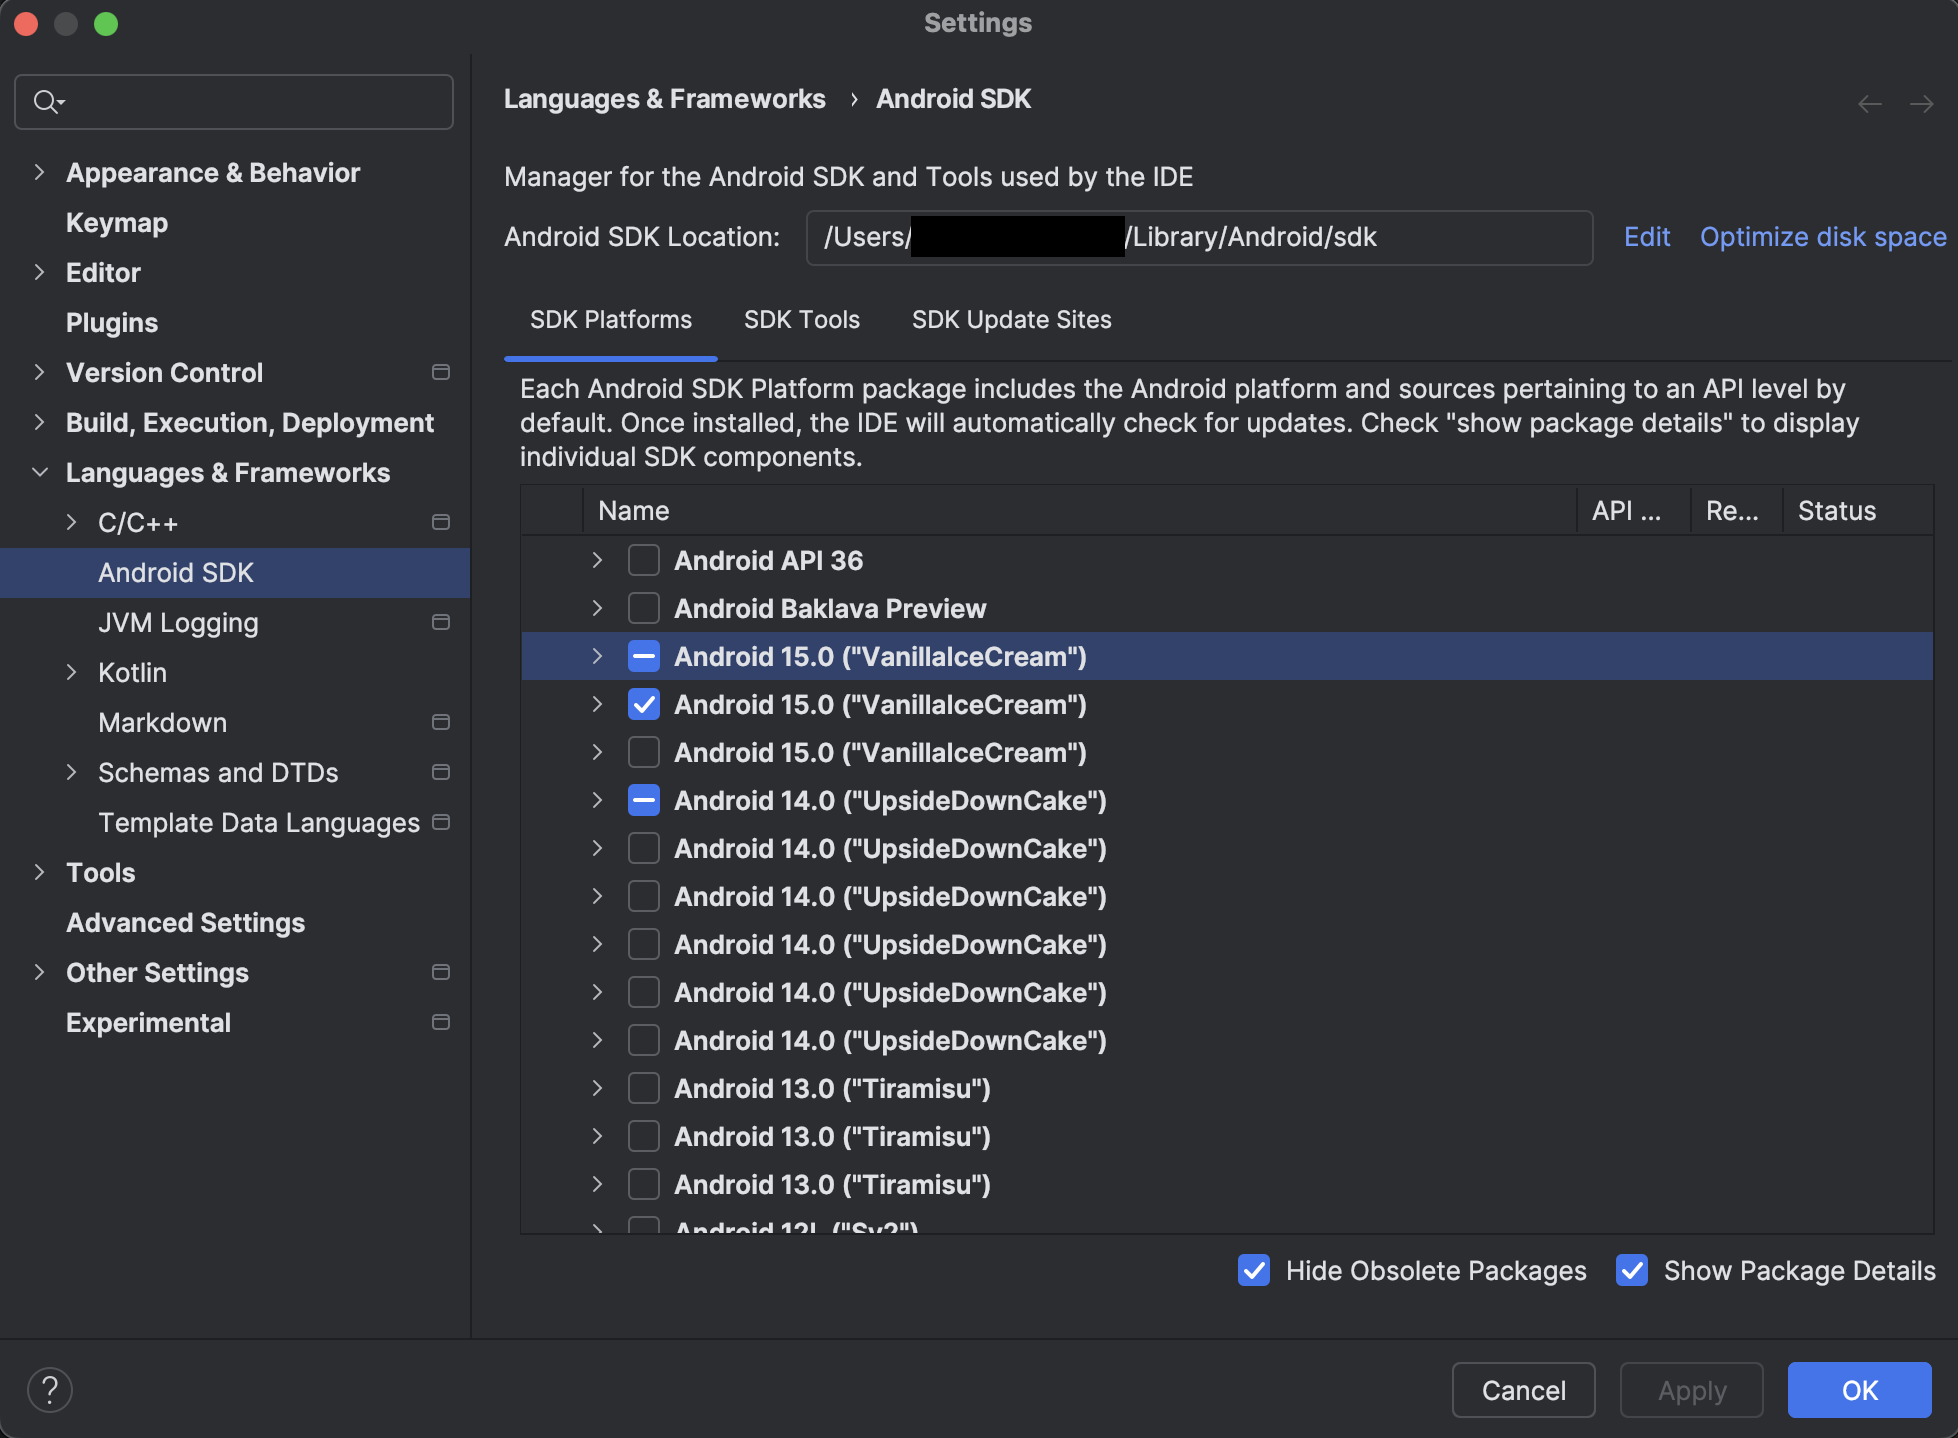Click the API column header
The height and width of the screenshot is (1438, 1958).
coord(1633,511)
